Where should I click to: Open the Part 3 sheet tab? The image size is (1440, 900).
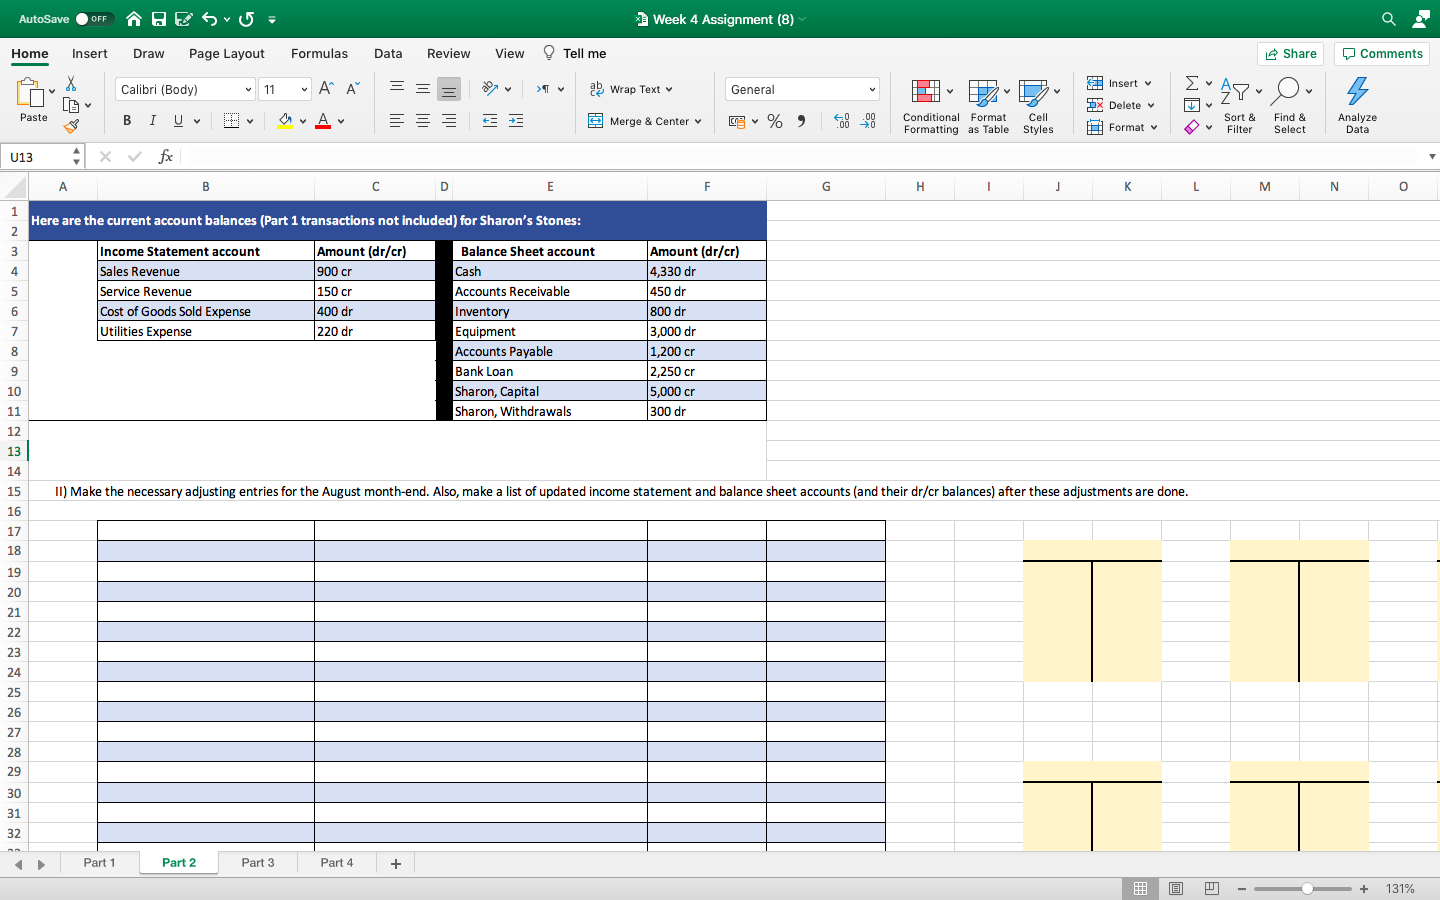pos(257,862)
